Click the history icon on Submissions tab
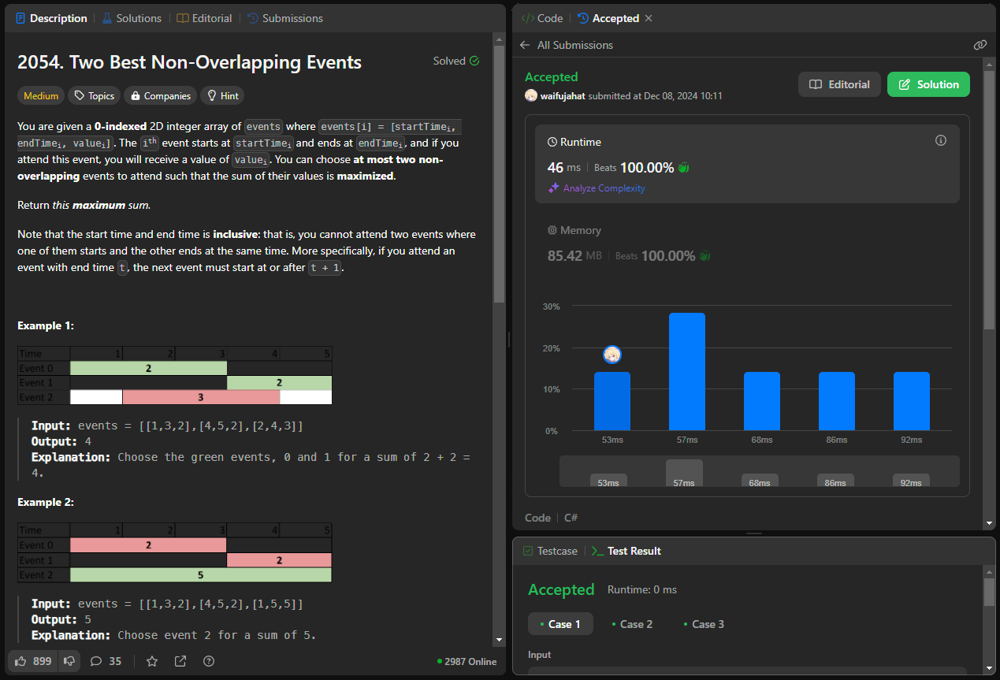The image size is (1000, 680). [x=253, y=18]
